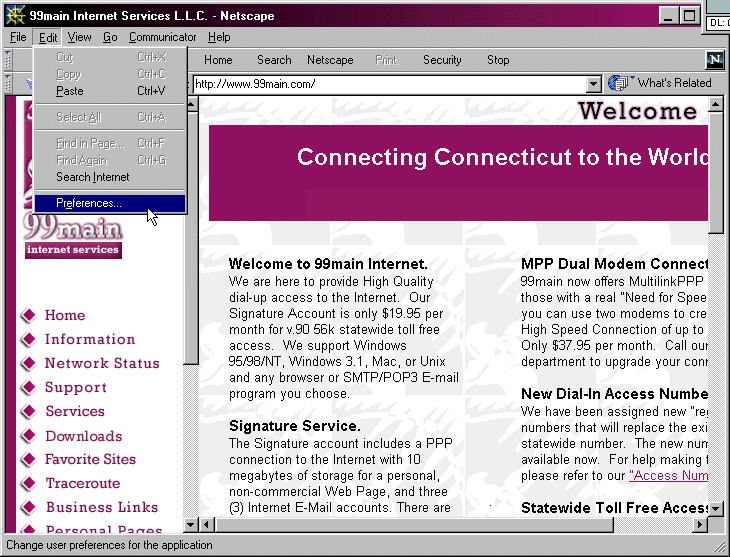Click the main page scroll up arrow
The height and width of the screenshot is (557, 730).
(716, 105)
